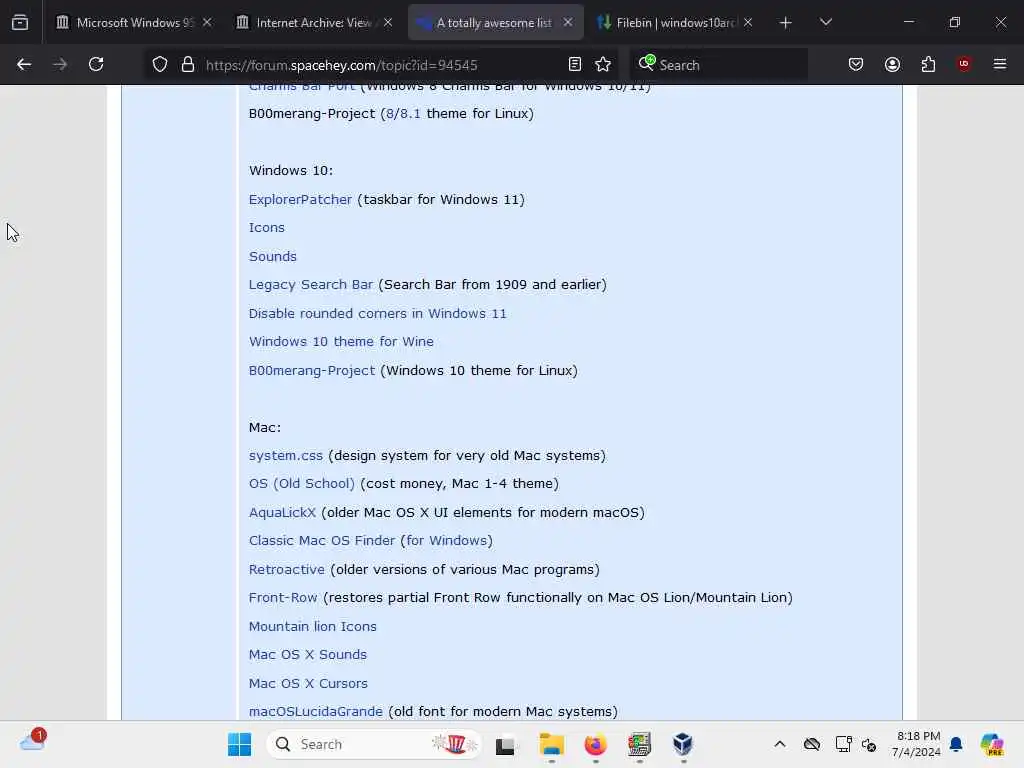Open weather widget on taskbar

[x=33, y=741]
